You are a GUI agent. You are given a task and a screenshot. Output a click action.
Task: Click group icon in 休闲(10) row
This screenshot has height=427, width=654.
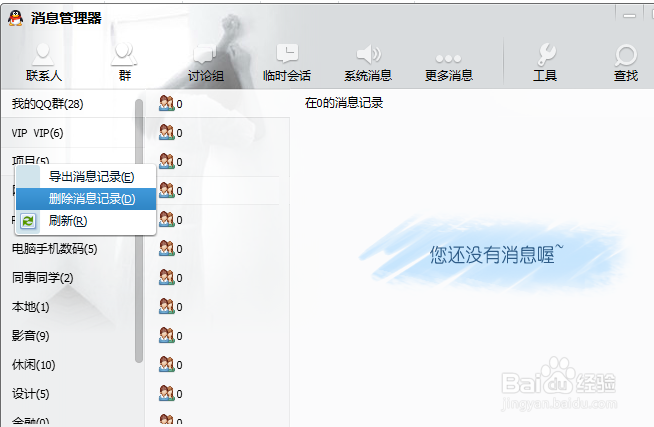tap(166, 364)
